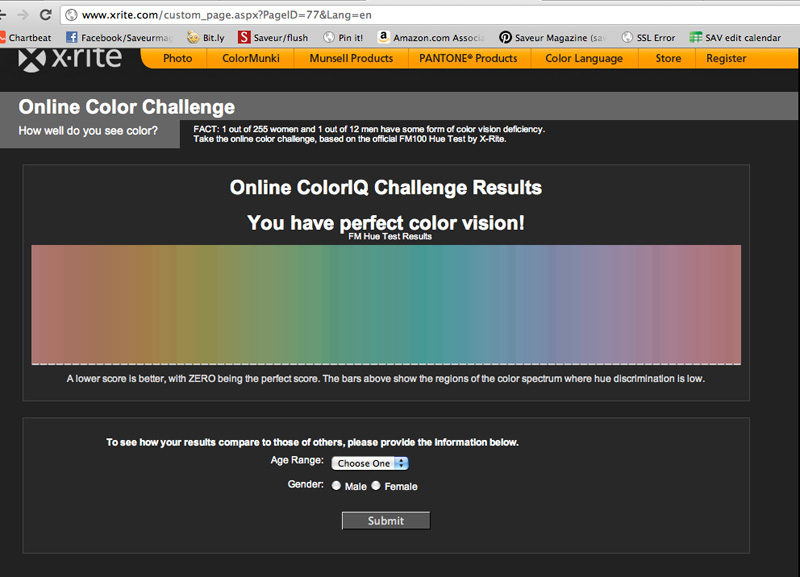Screen dimensions: 800x577
Task: Select the Female gender option
Action: pos(376,486)
